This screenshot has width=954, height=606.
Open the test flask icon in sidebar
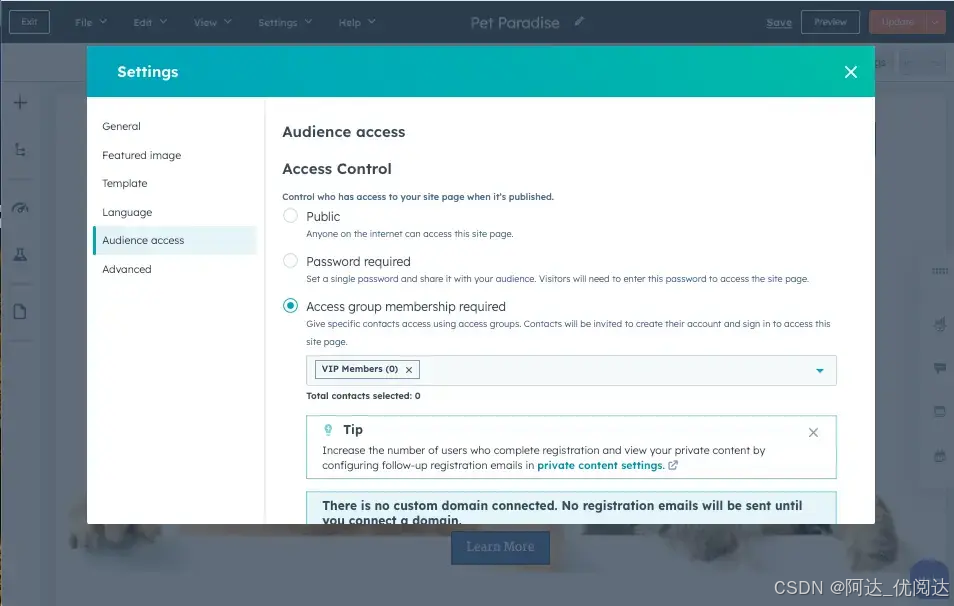tap(20, 254)
